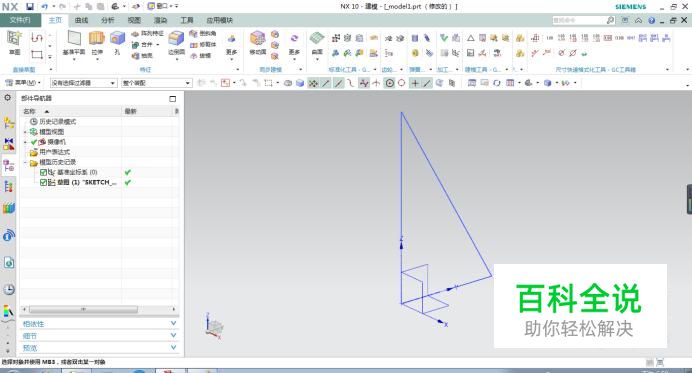
Task: Expand the Dependencies (相依性) panel
Action: (100, 324)
